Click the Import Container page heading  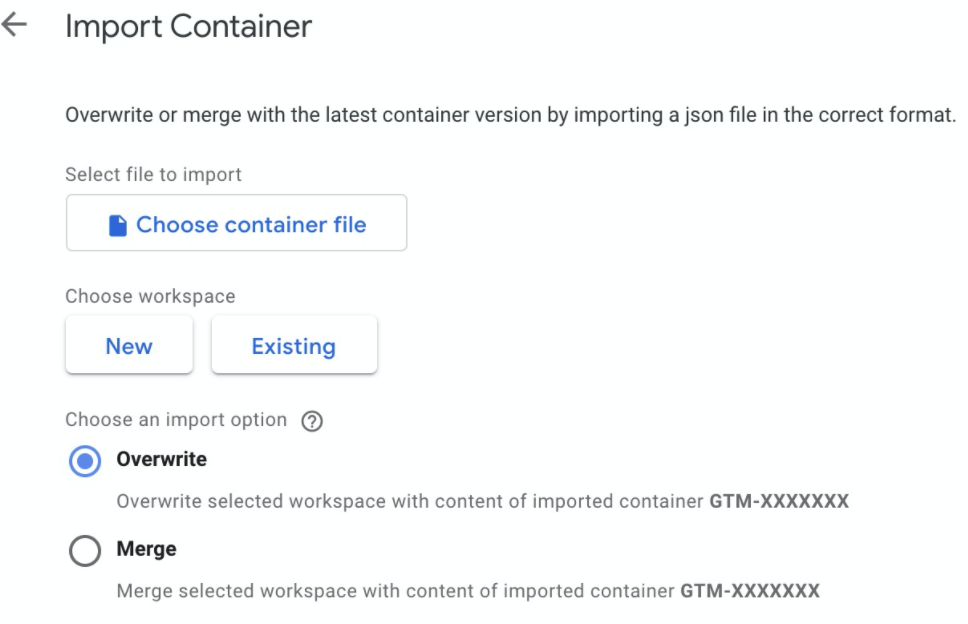coord(188,26)
